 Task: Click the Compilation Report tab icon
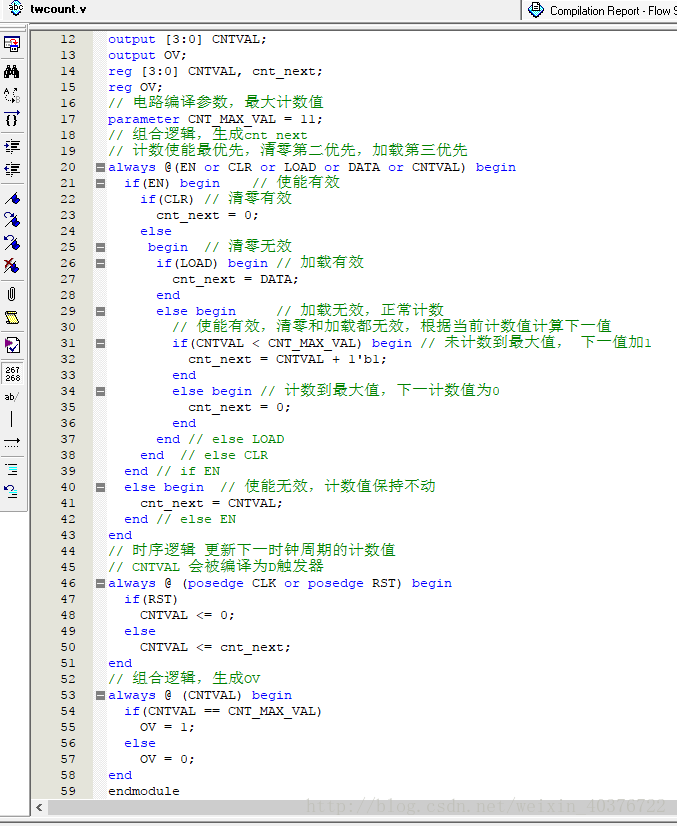[536, 9]
